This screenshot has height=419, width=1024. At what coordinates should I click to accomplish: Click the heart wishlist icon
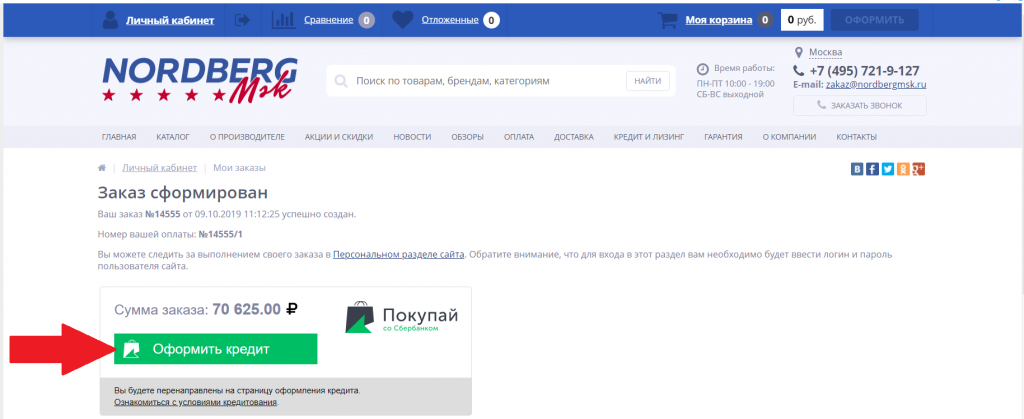pos(402,20)
